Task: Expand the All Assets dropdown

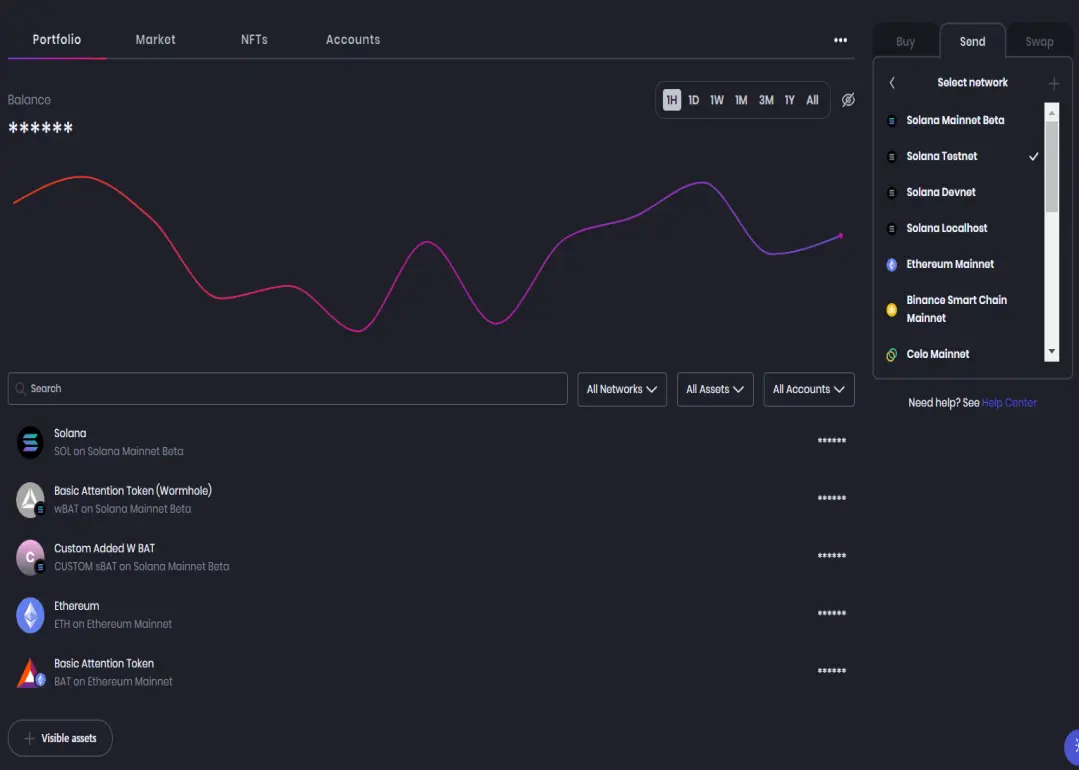Action: click(715, 389)
